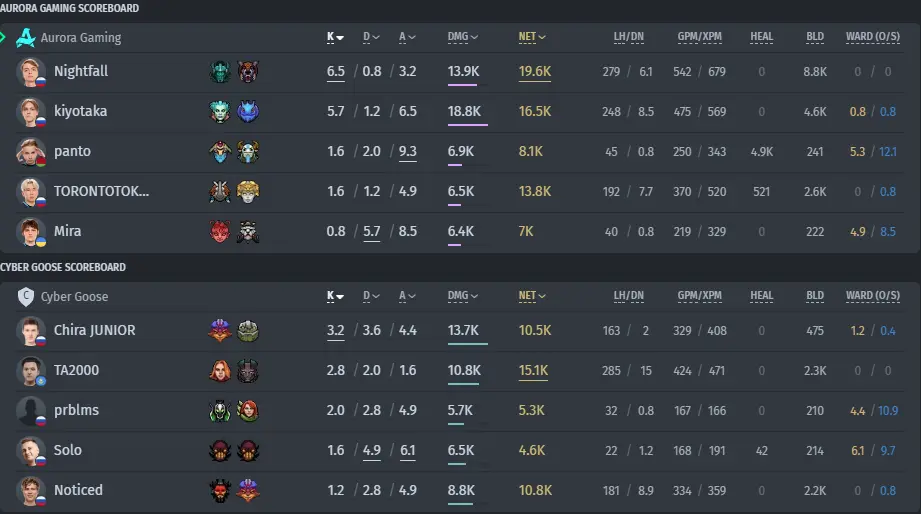Click the Cyber Goose shield logo

(25, 297)
